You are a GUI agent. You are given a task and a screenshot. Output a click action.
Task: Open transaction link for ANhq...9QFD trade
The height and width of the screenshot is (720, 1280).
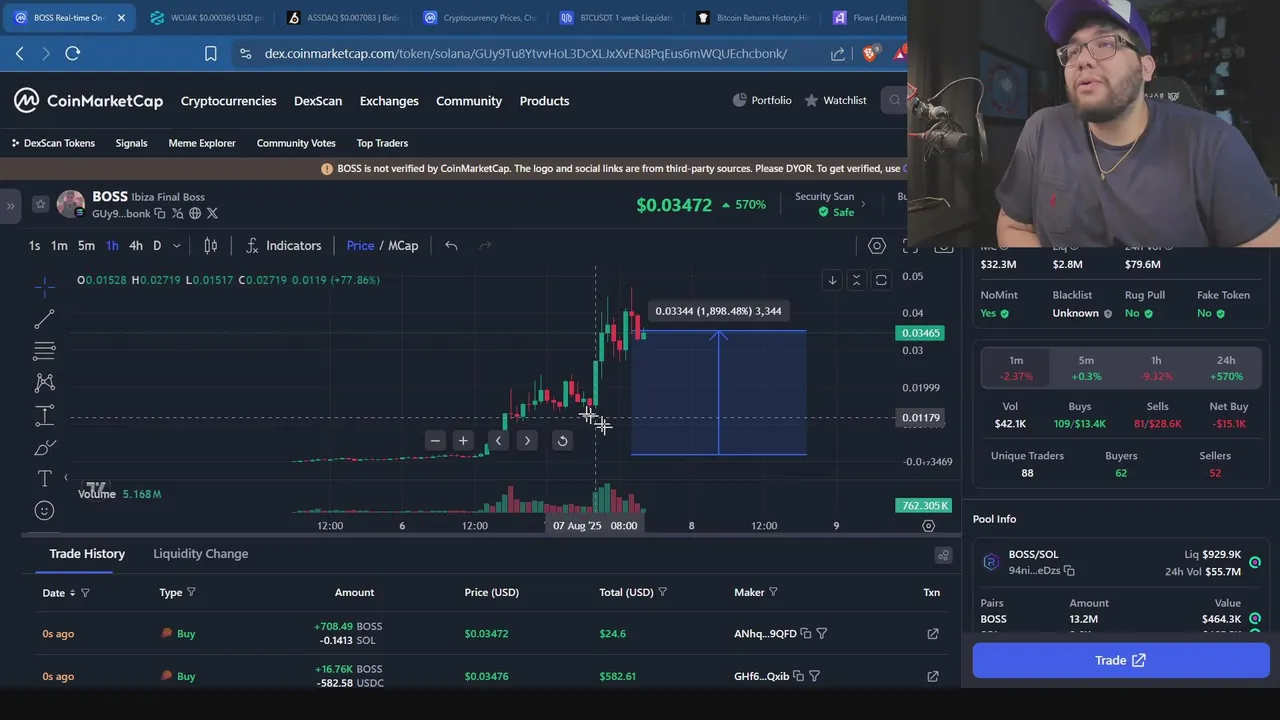933,633
